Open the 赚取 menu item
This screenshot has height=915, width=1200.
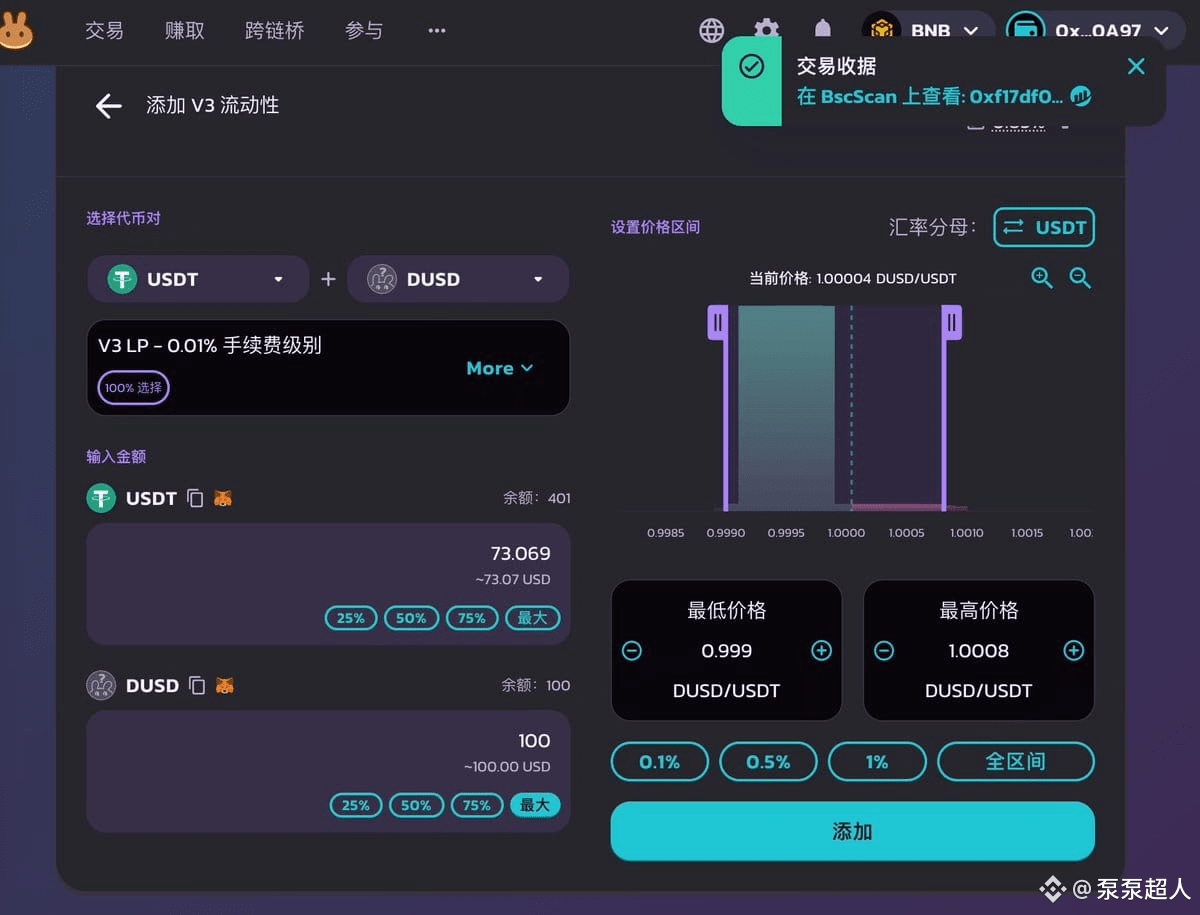tap(184, 30)
